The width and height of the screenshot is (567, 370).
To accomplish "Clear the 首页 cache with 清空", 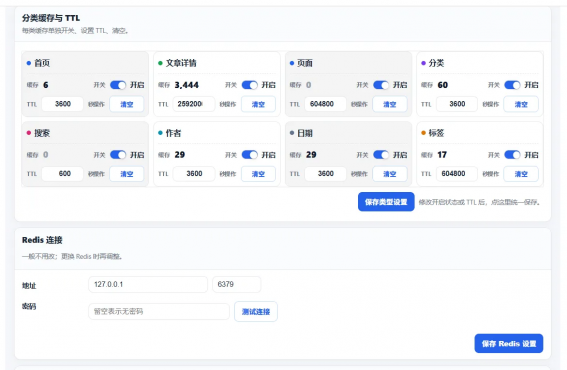I will (127, 104).
